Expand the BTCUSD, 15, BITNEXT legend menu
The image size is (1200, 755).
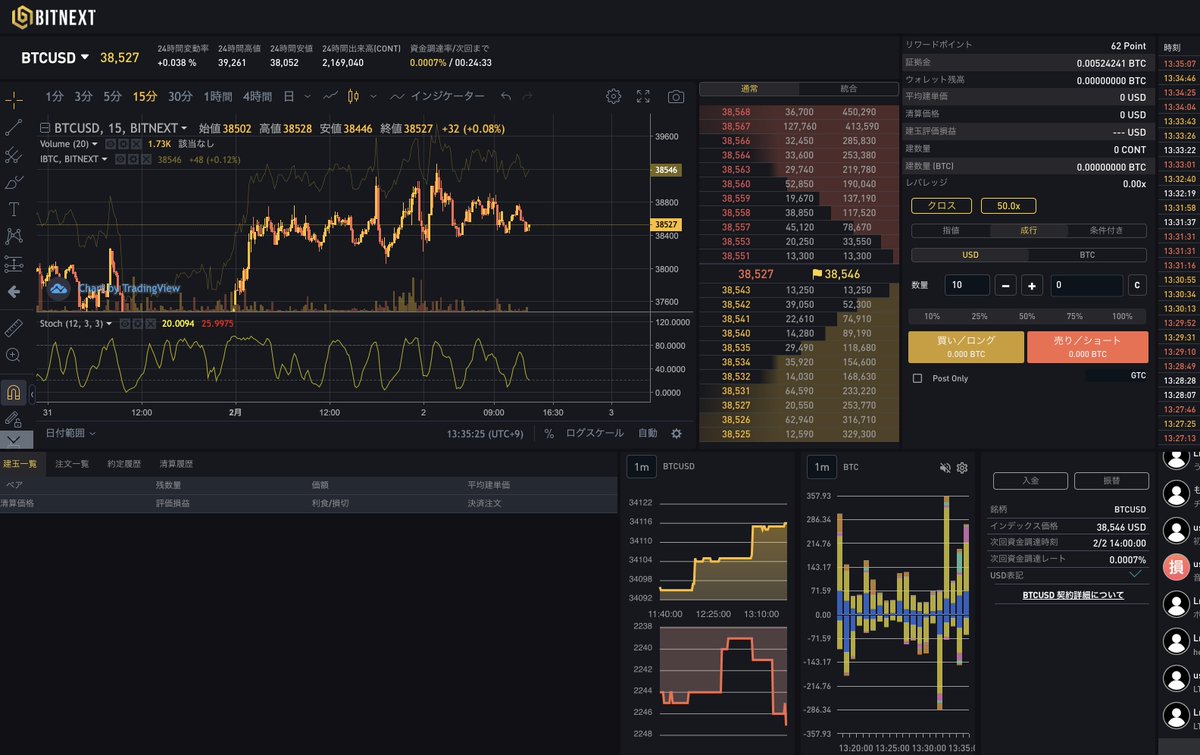[x=184, y=128]
